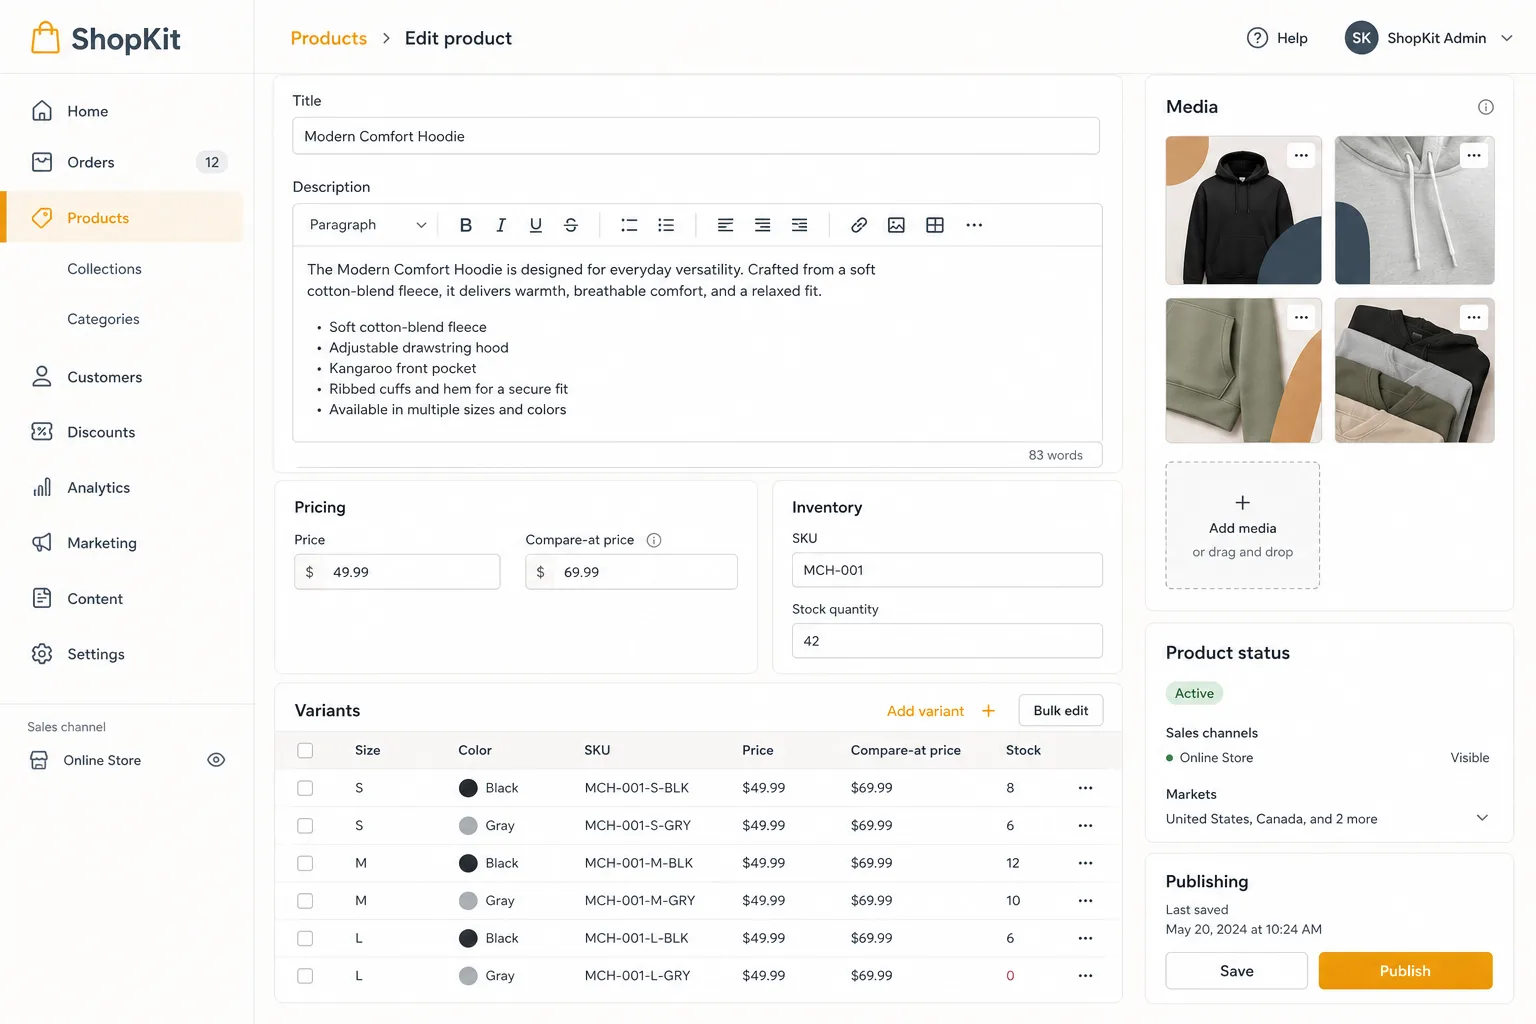Click the Media info icon
Image resolution: width=1536 pixels, height=1024 pixels.
click(1486, 107)
